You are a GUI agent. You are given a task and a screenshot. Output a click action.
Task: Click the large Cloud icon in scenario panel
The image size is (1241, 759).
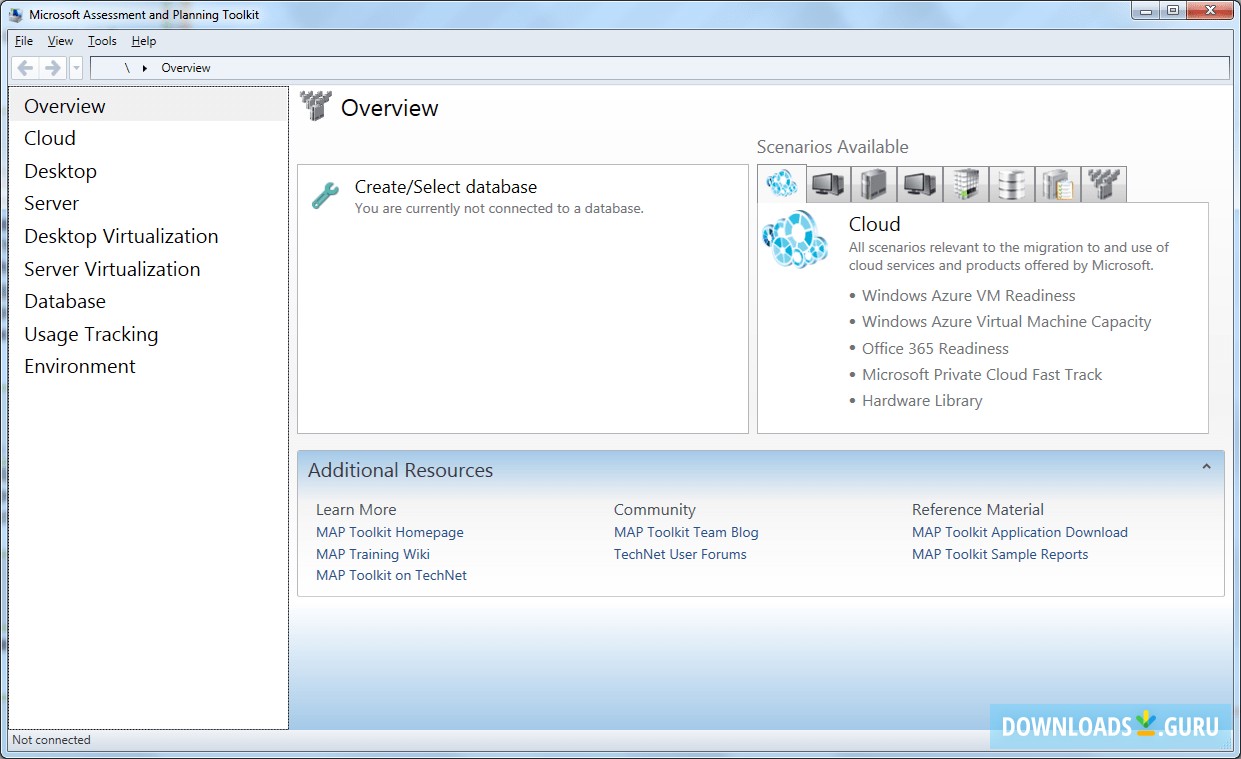(x=795, y=240)
